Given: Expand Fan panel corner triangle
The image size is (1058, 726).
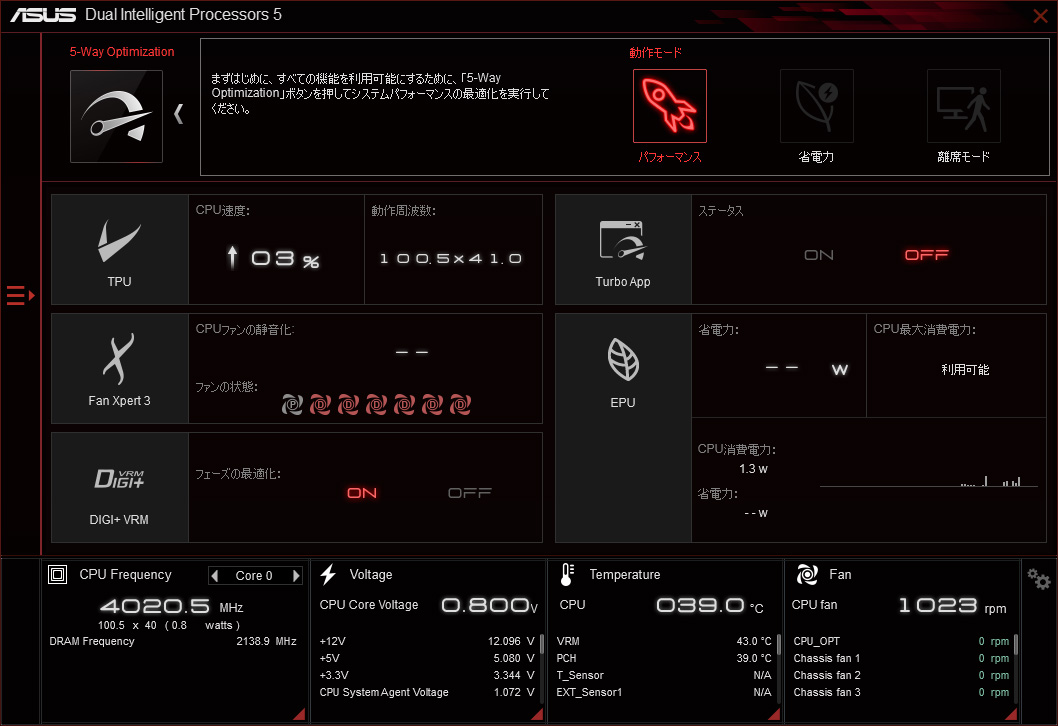Looking at the screenshot, I should 1011,714.
